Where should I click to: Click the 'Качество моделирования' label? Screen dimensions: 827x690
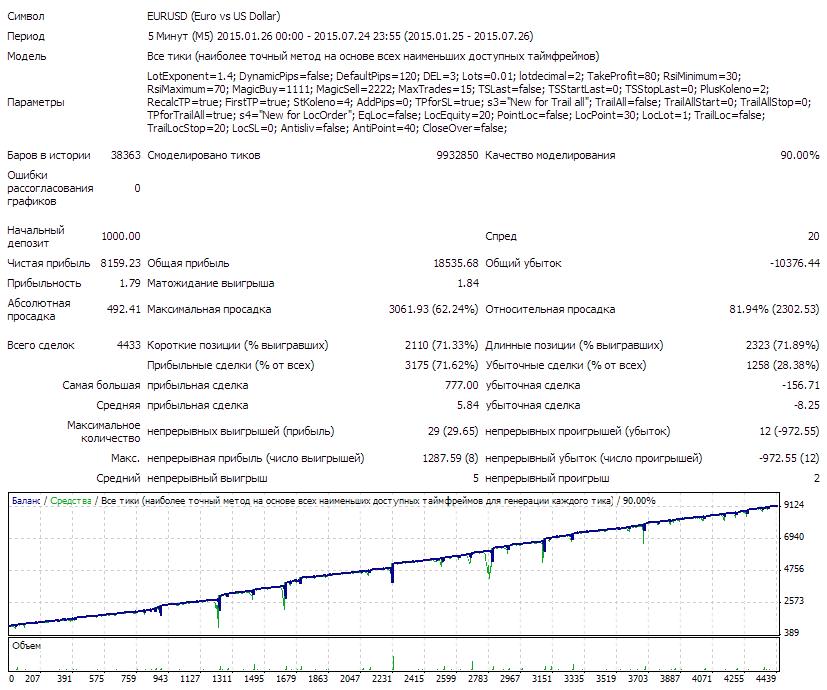[550, 155]
